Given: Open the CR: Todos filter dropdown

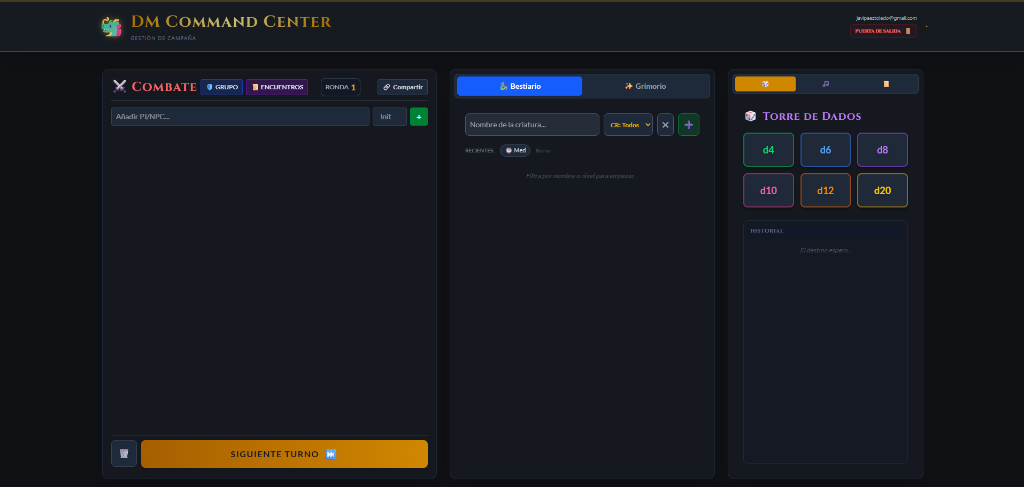Looking at the screenshot, I should click(x=628, y=125).
